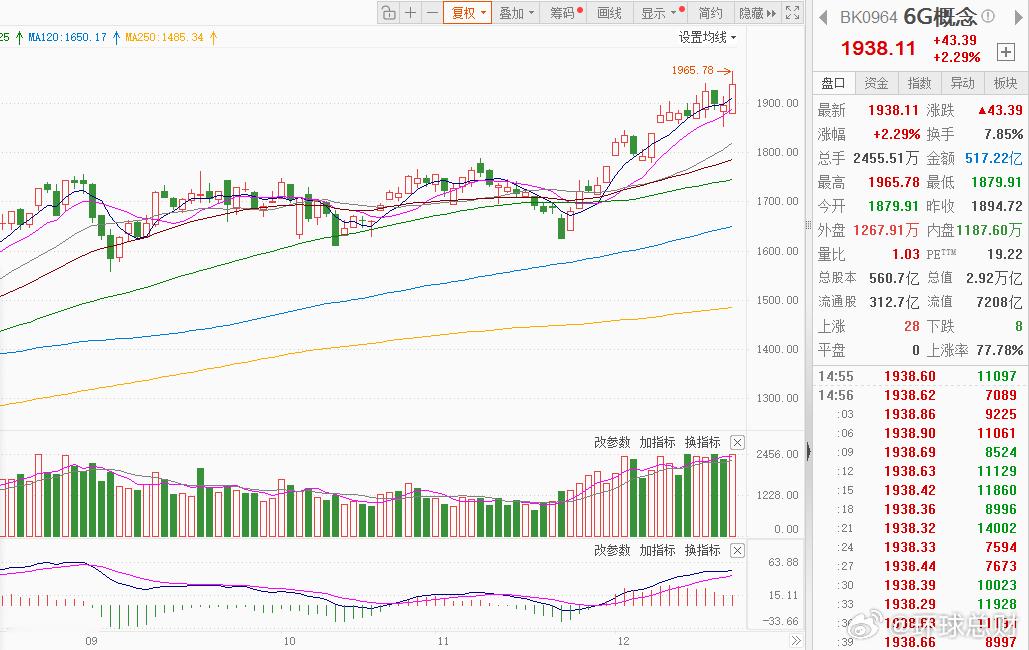Click the 总股本 value 560.7亿

pos(894,278)
